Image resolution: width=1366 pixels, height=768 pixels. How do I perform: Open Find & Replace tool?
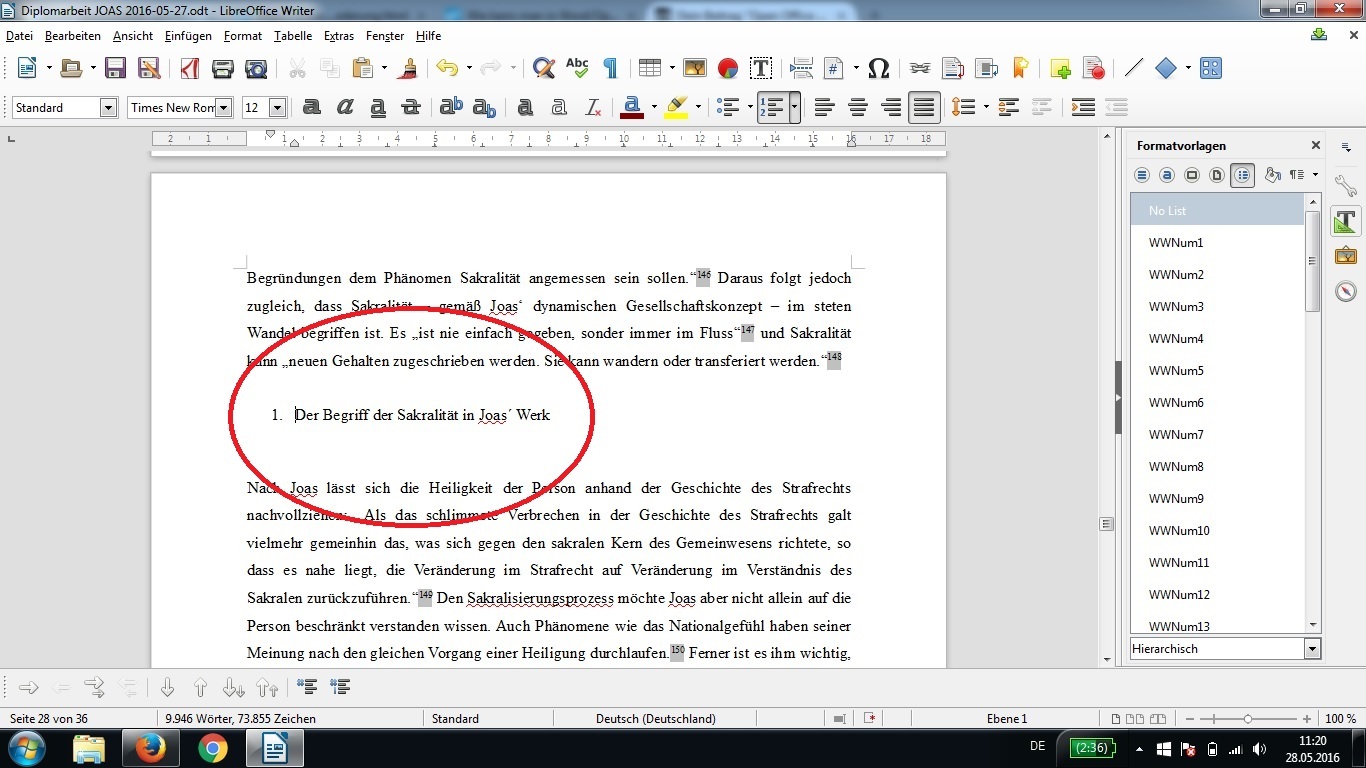point(543,68)
